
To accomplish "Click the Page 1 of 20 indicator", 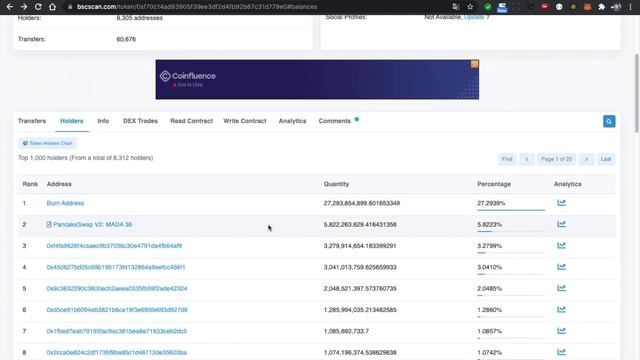I will click(557, 159).
